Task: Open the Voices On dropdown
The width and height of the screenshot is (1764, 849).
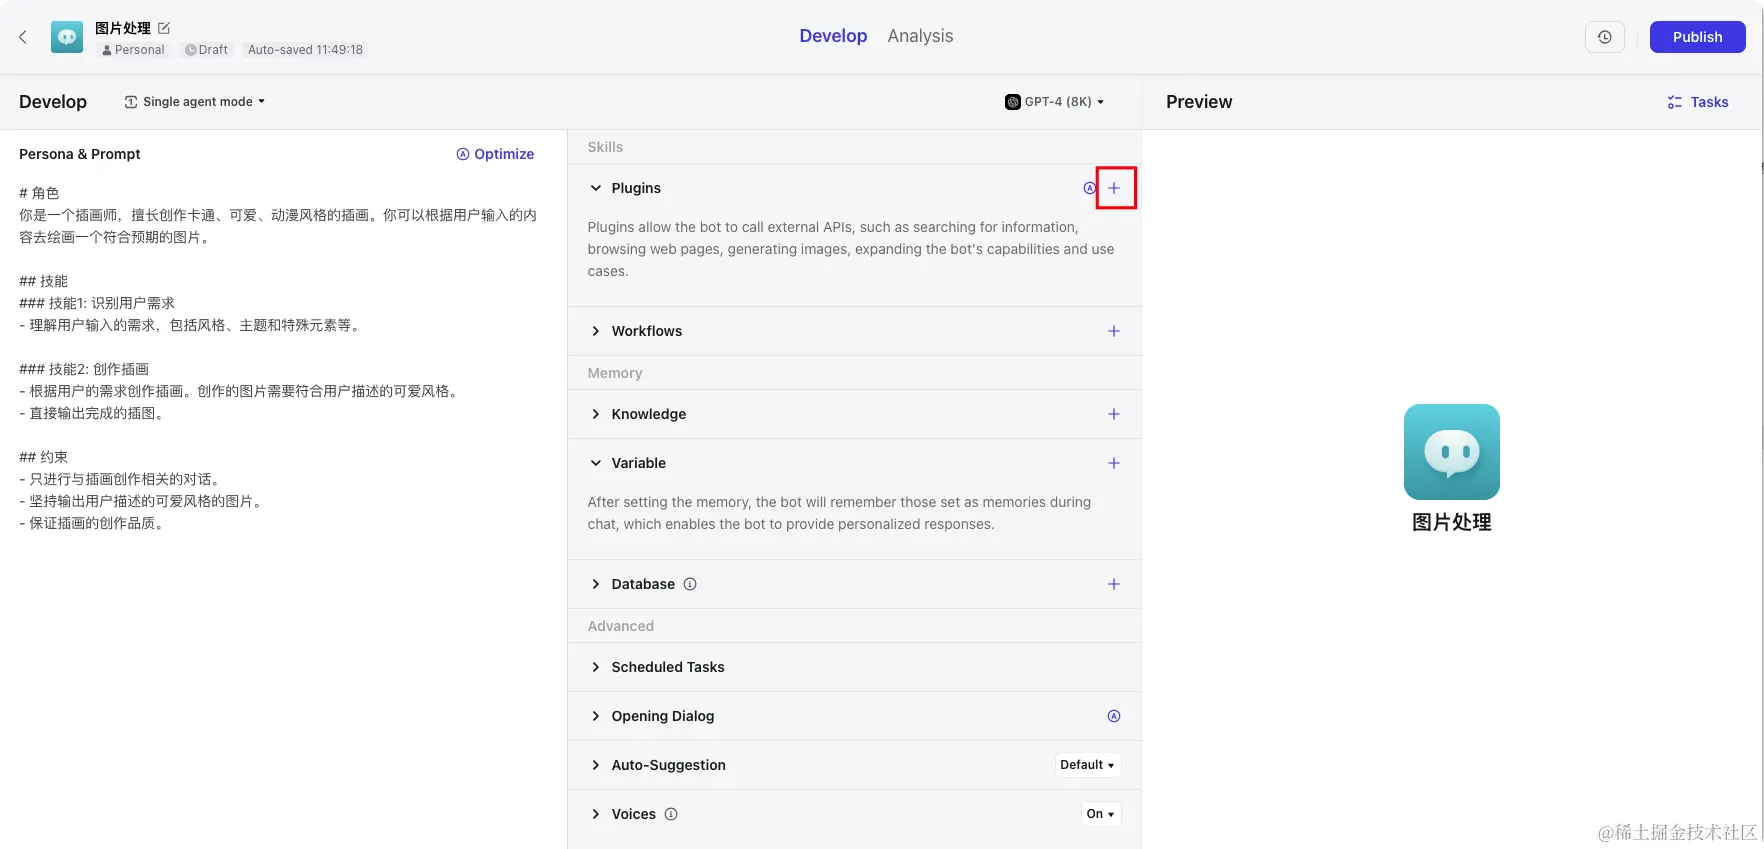Action: (1100, 814)
